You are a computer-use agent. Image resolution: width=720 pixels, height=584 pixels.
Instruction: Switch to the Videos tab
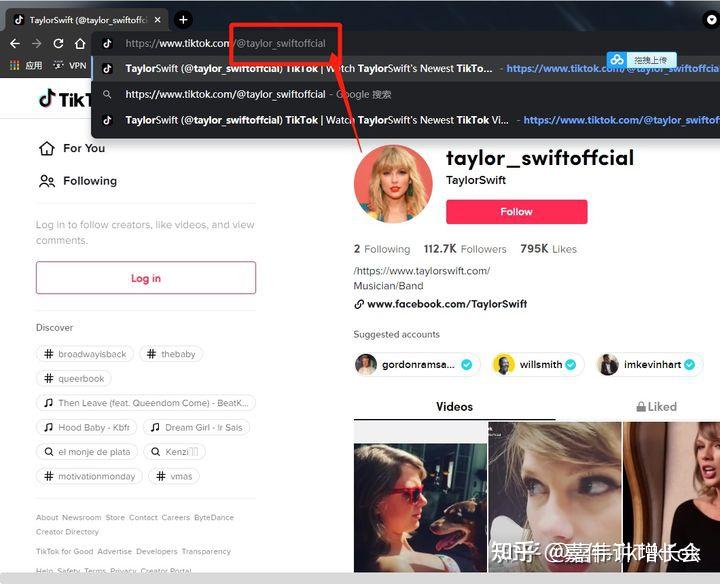(455, 407)
